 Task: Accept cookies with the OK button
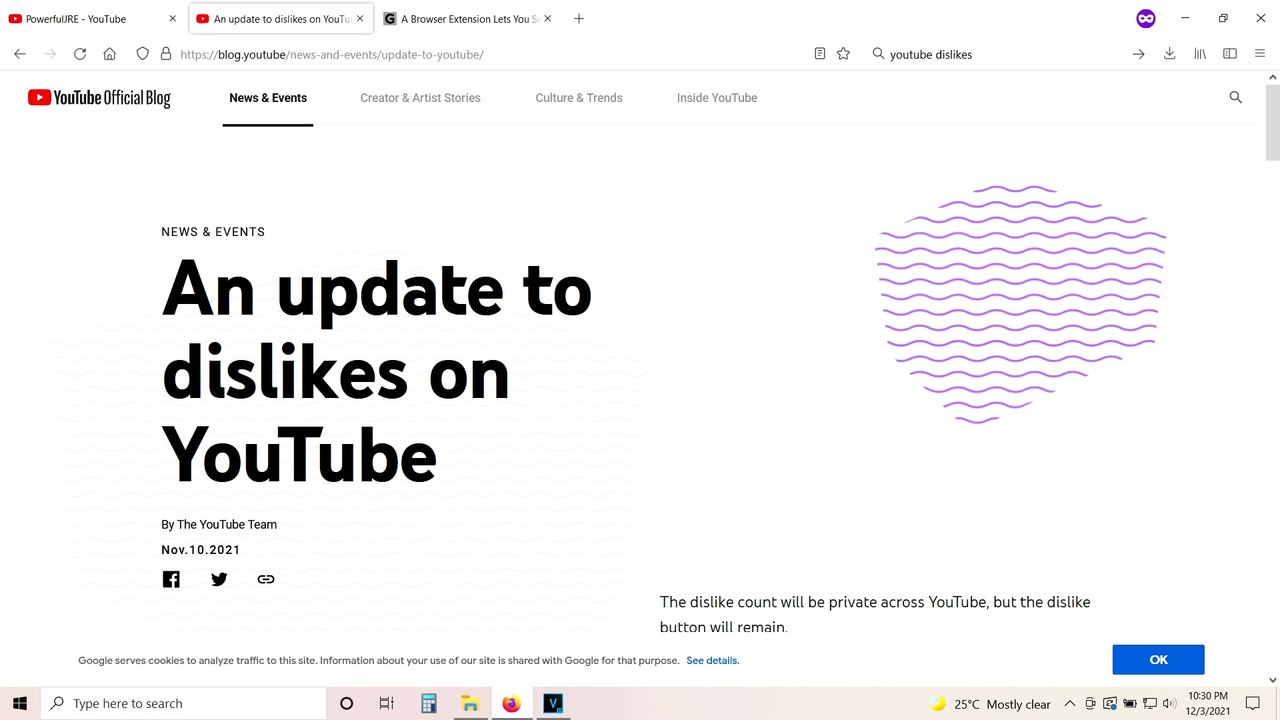pyautogui.click(x=1158, y=660)
